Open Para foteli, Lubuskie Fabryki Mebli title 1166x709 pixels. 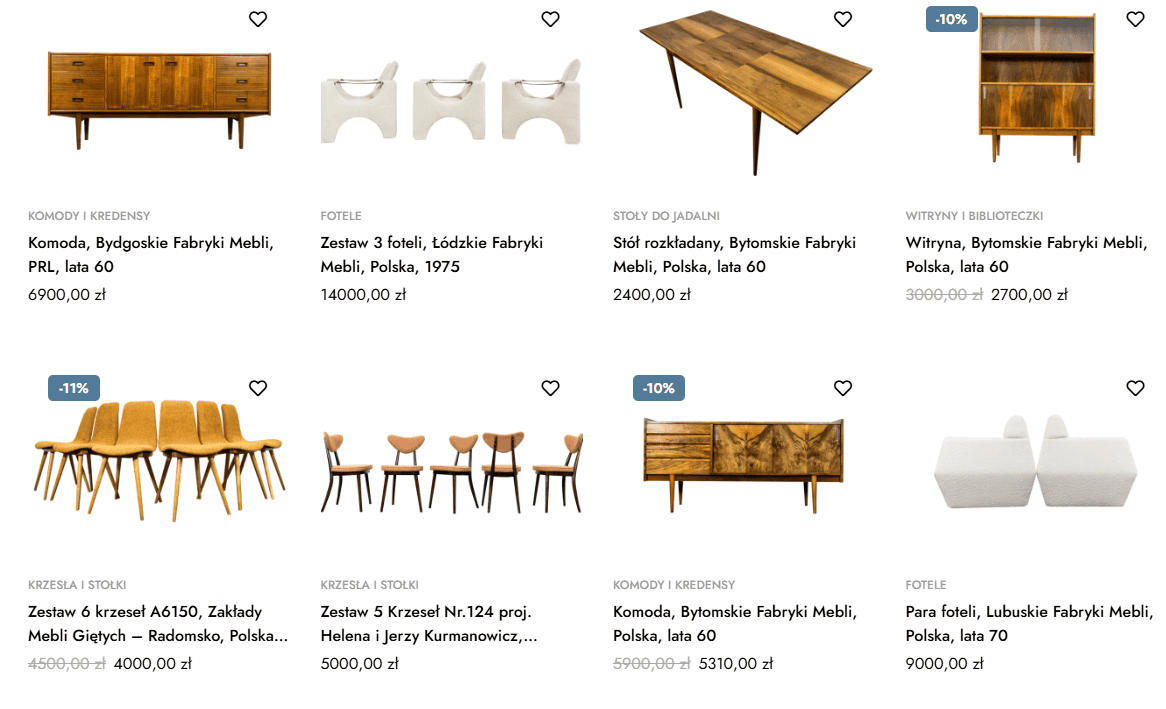1029,623
